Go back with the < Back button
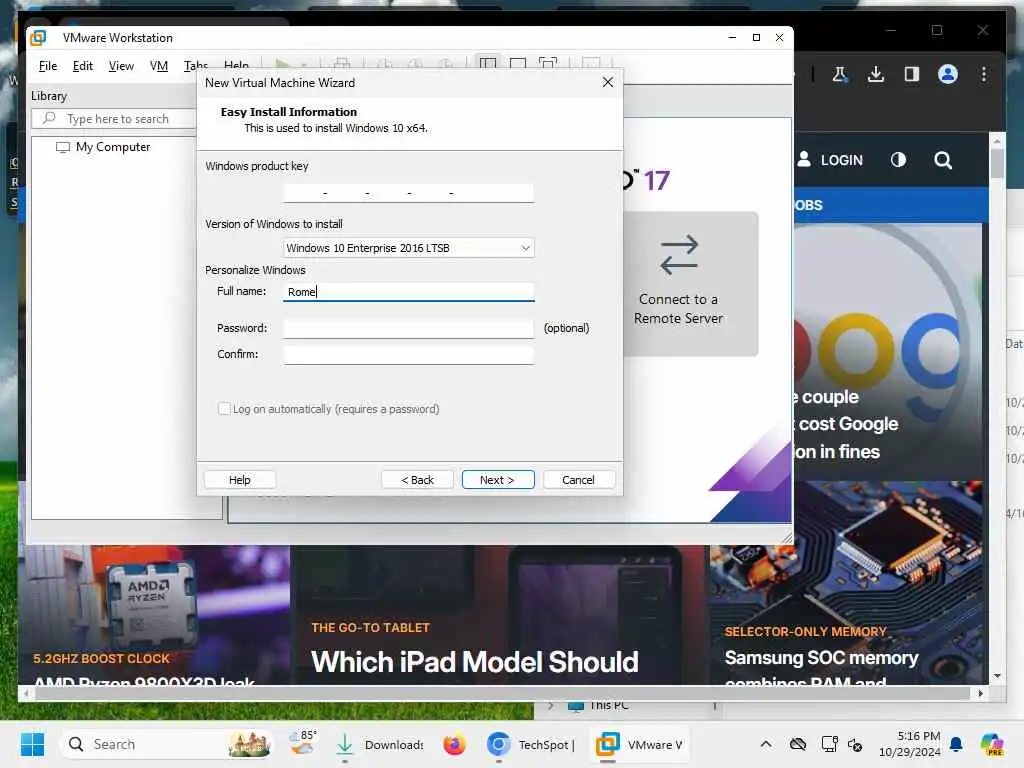1024x768 pixels. click(417, 480)
